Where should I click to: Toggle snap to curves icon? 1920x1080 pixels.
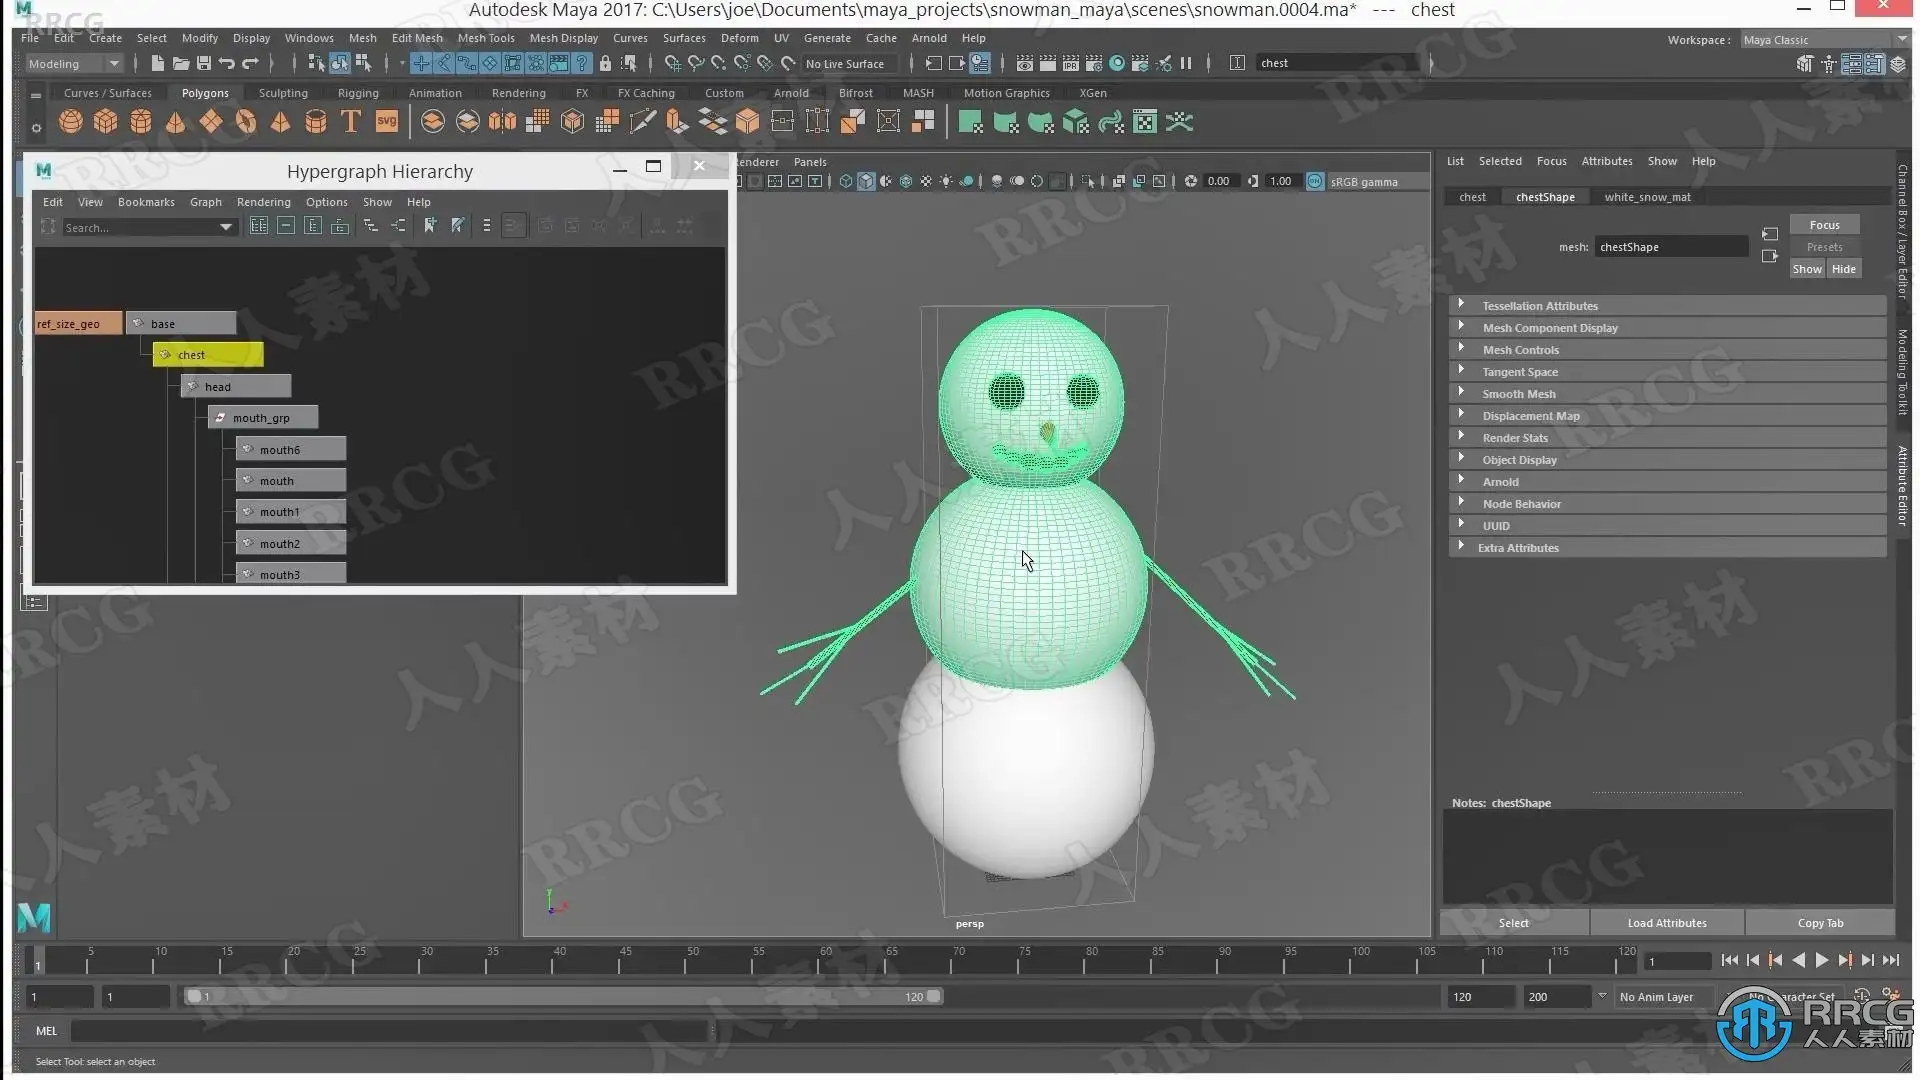(695, 63)
